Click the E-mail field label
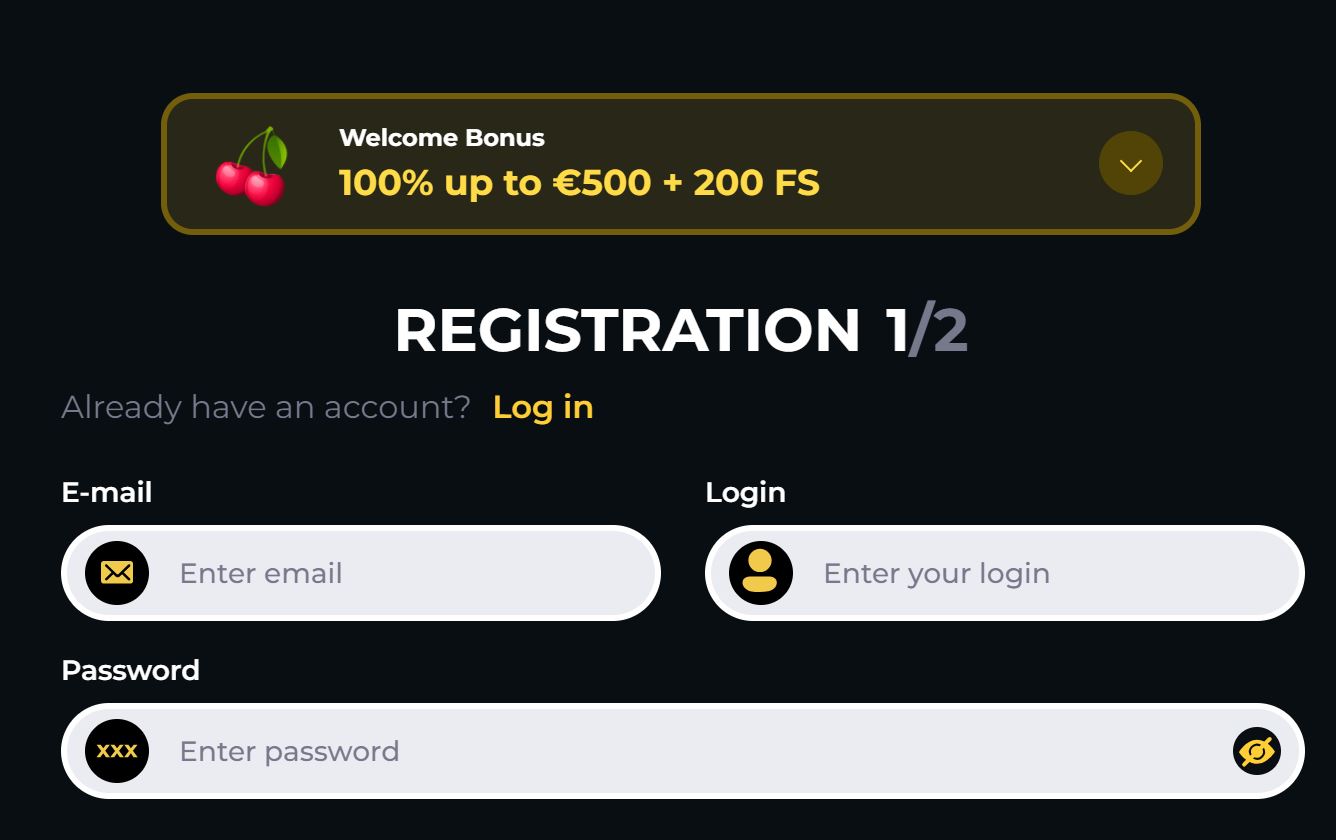The width and height of the screenshot is (1336, 840). [107, 492]
